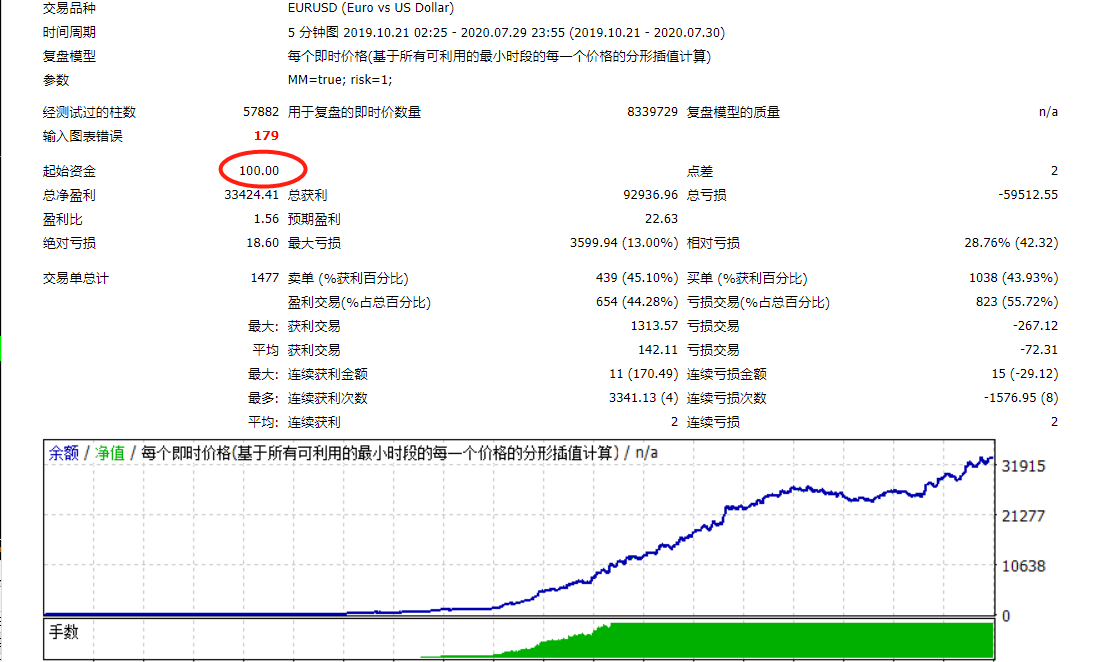This screenshot has height=662, width=1104.
Task: Select the value 15 (-29.12)
Action: (x=1024, y=374)
